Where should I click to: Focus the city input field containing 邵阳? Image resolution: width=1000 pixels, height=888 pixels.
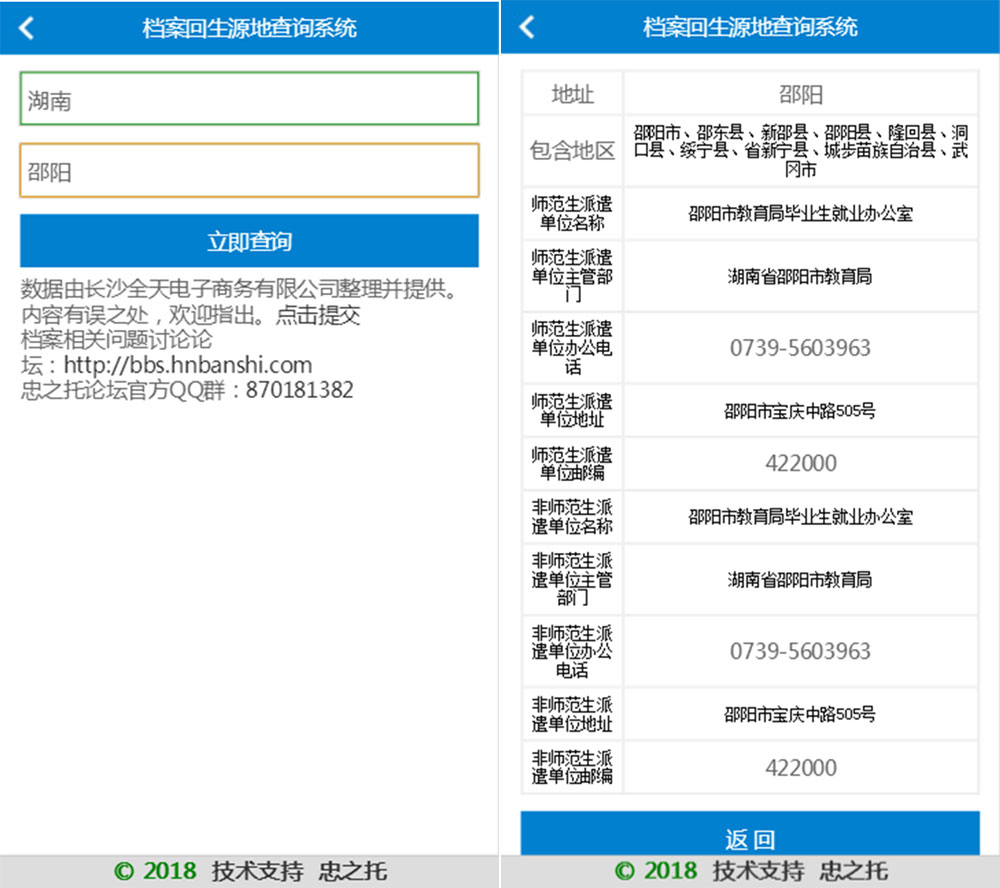(x=249, y=171)
